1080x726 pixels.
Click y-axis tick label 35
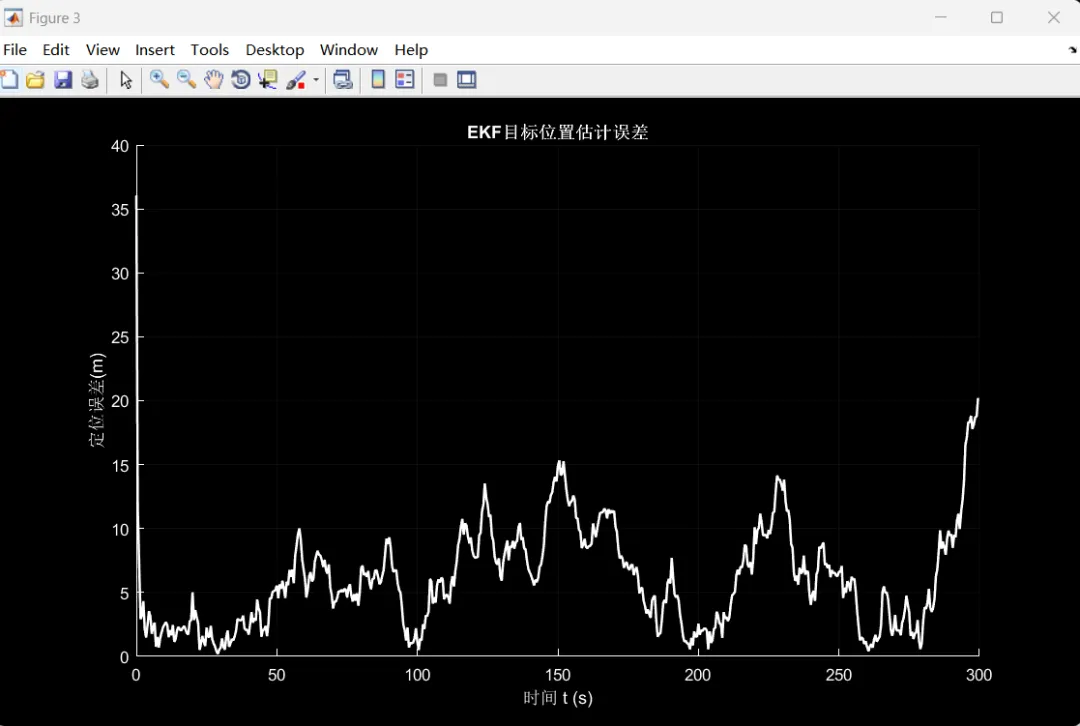point(120,210)
